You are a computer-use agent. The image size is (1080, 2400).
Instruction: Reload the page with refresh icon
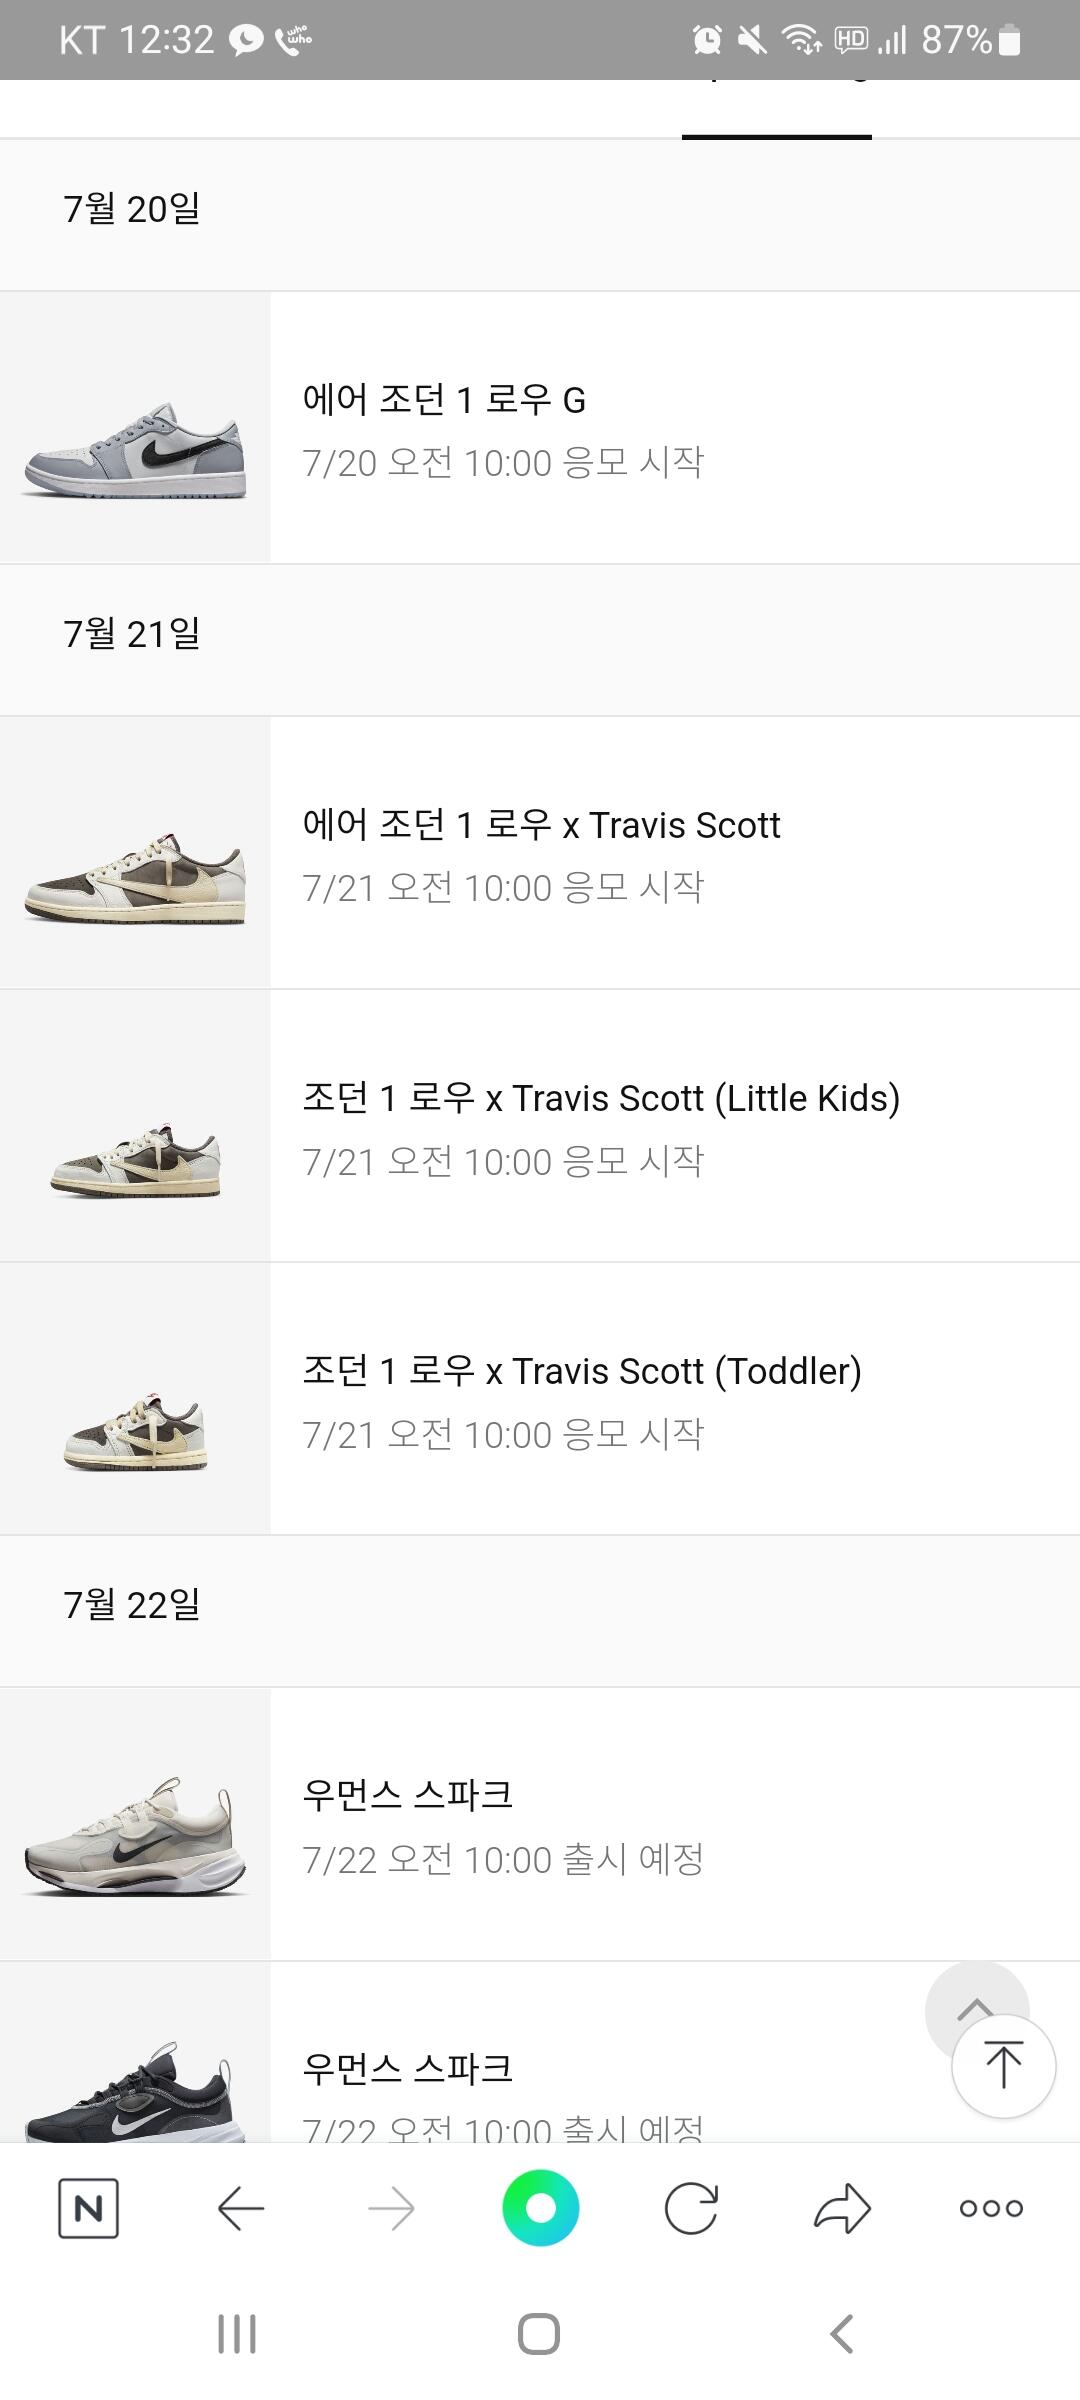pyautogui.click(x=691, y=2208)
